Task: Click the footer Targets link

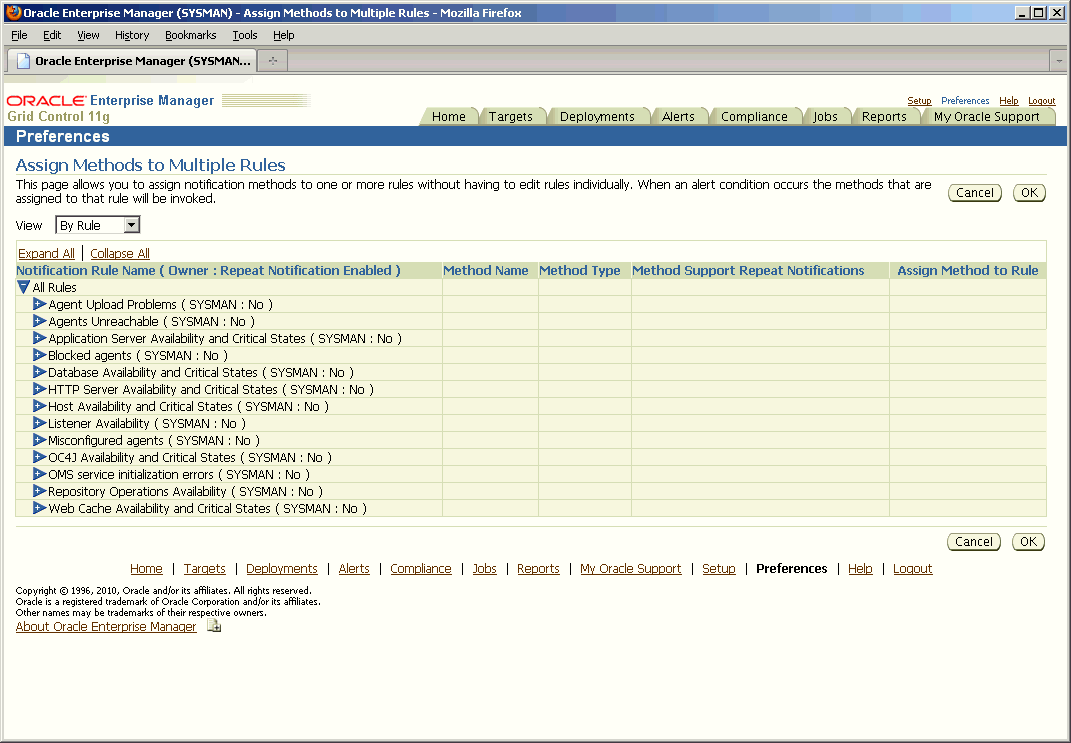Action: 204,568
